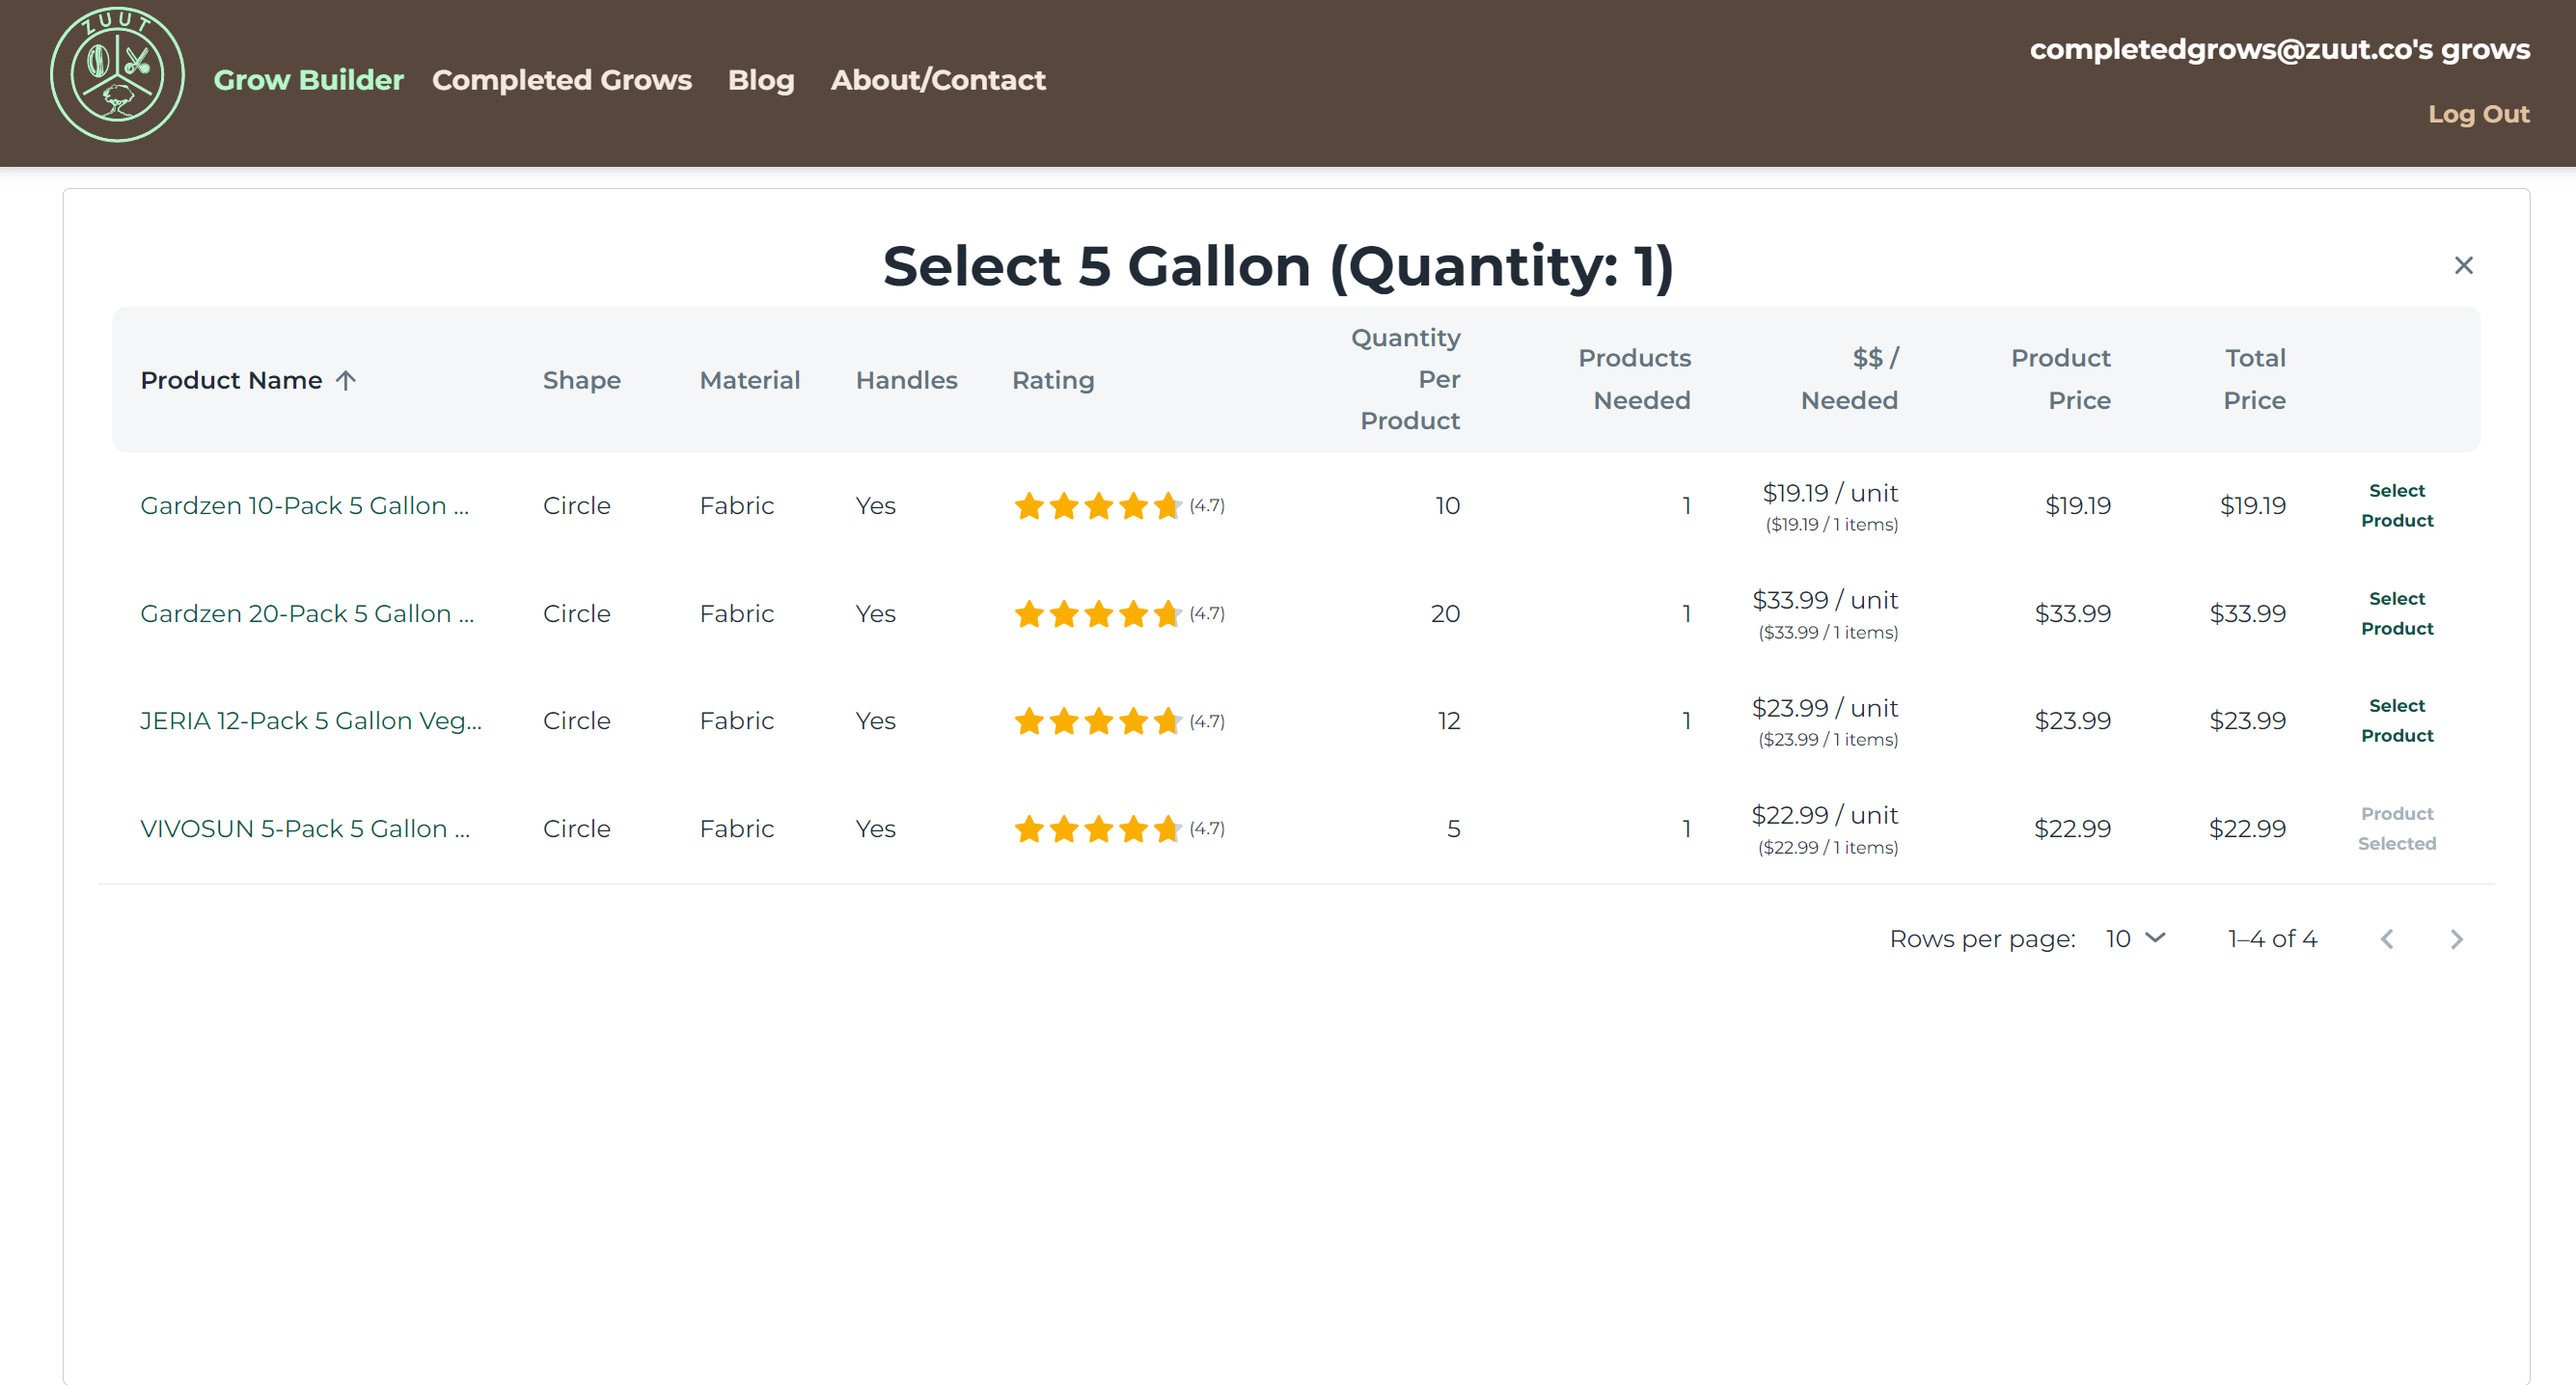Viewport: 2576px width, 1385px height.
Task: Click completedgrows@zuut.co's grows link
Action: 2280,49
